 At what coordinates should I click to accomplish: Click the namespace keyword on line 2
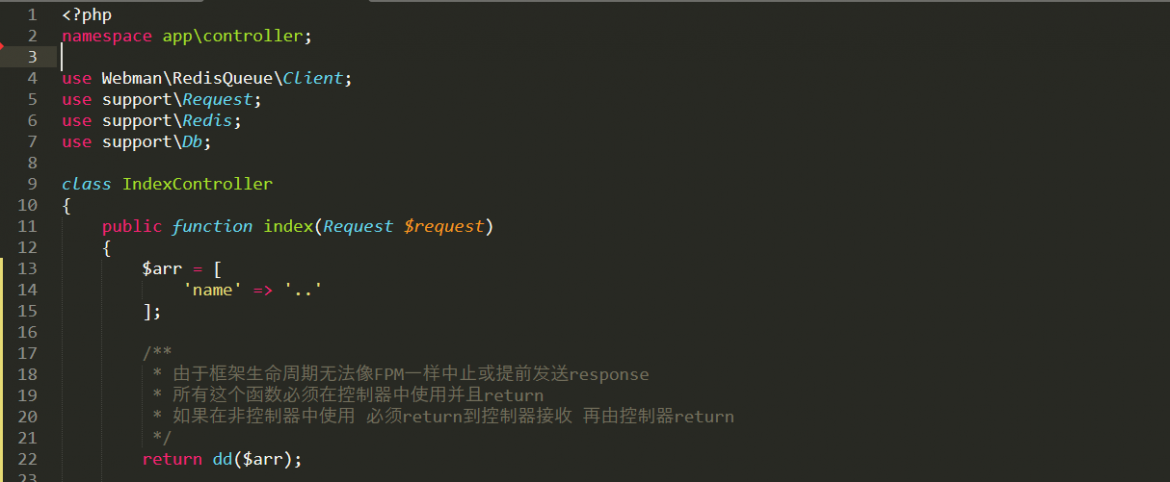point(107,36)
